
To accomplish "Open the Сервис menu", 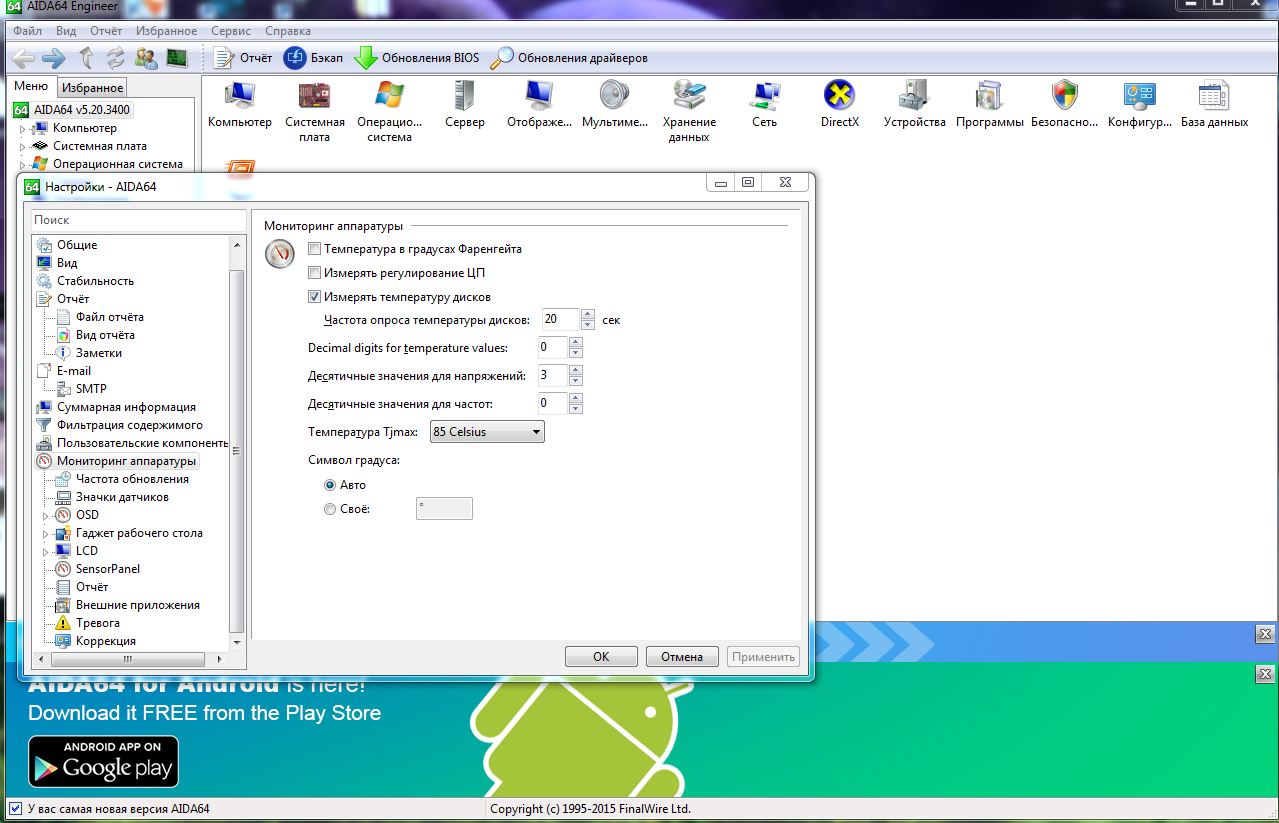I will pos(231,31).
